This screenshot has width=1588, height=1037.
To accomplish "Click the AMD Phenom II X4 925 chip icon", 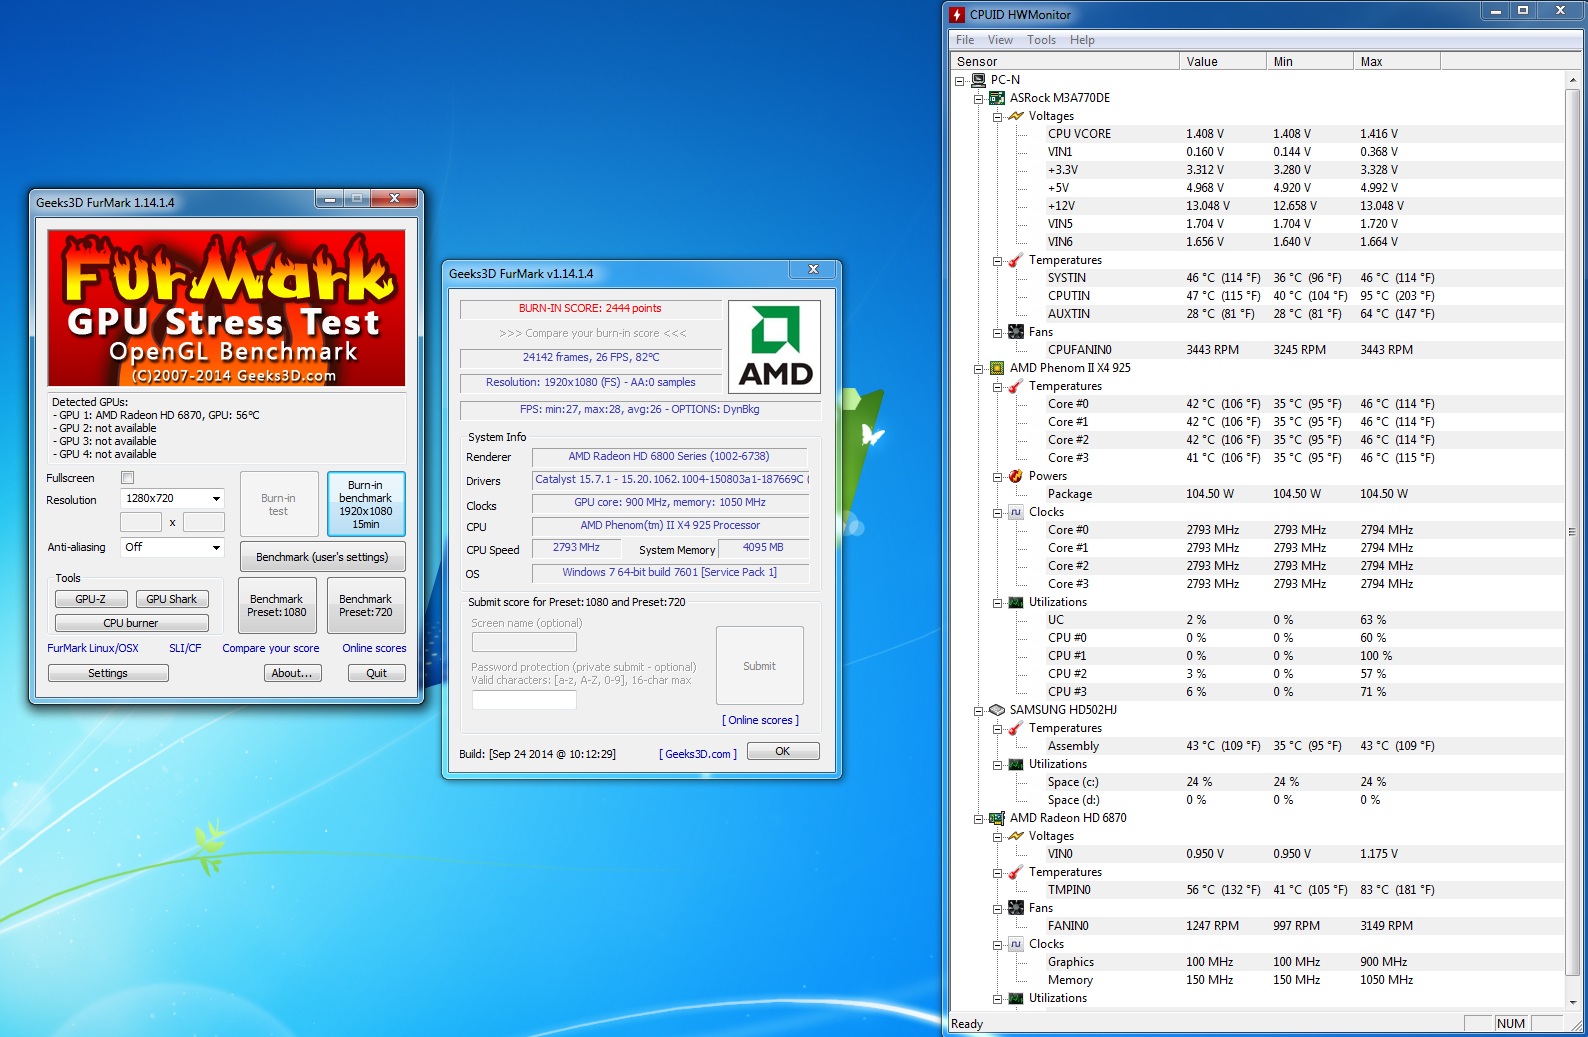I will pyautogui.click(x=997, y=368).
